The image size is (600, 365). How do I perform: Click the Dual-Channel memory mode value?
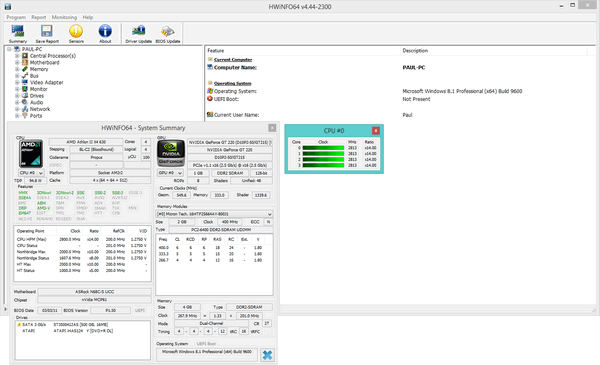tap(211, 323)
